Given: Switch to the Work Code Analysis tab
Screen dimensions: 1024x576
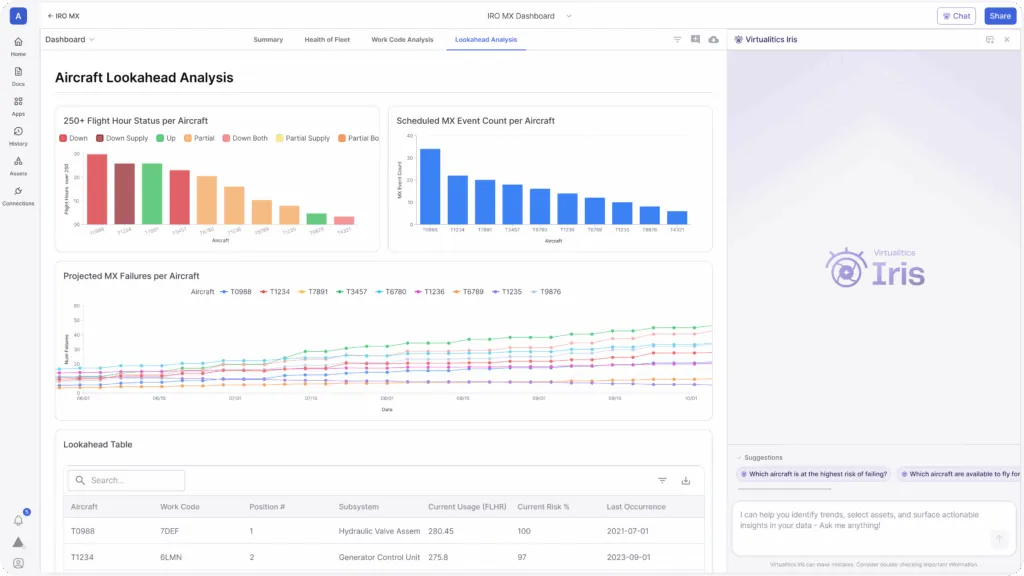Looking at the screenshot, I should [x=402, y=40].
